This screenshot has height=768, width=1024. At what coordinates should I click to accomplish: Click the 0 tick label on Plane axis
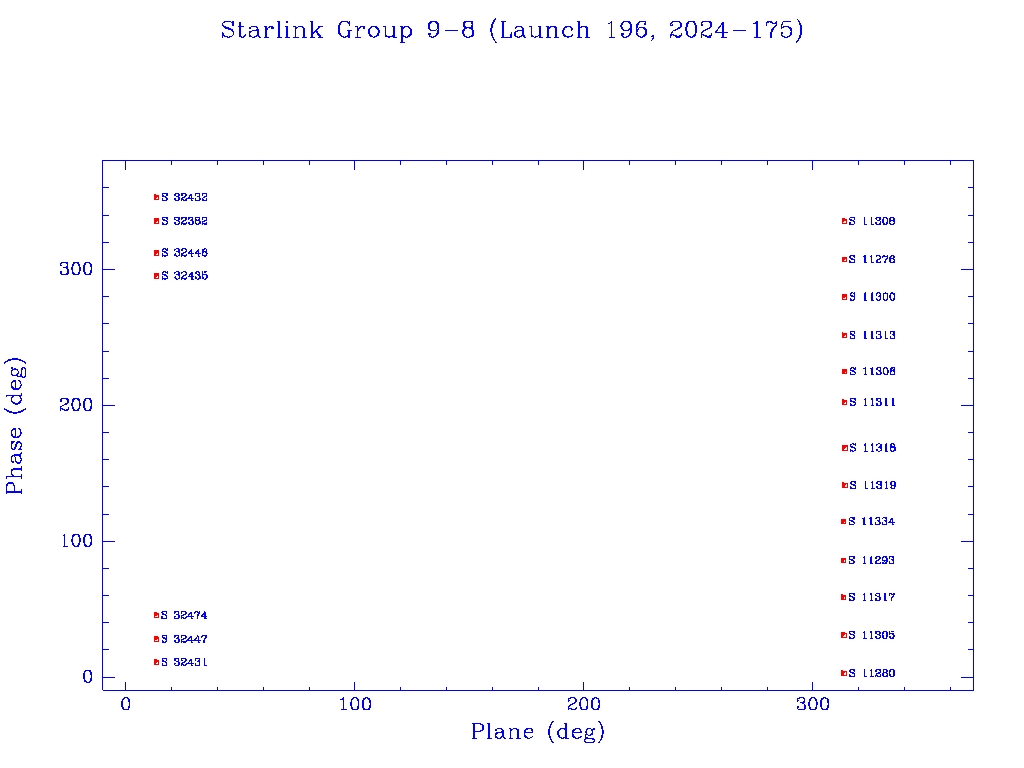click(125, 705)
